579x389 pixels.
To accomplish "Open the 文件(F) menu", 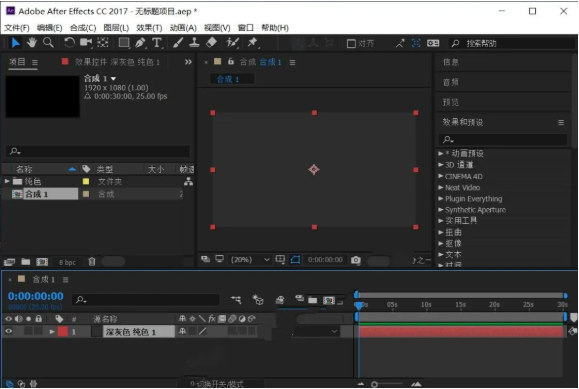I will coord(17,28).
